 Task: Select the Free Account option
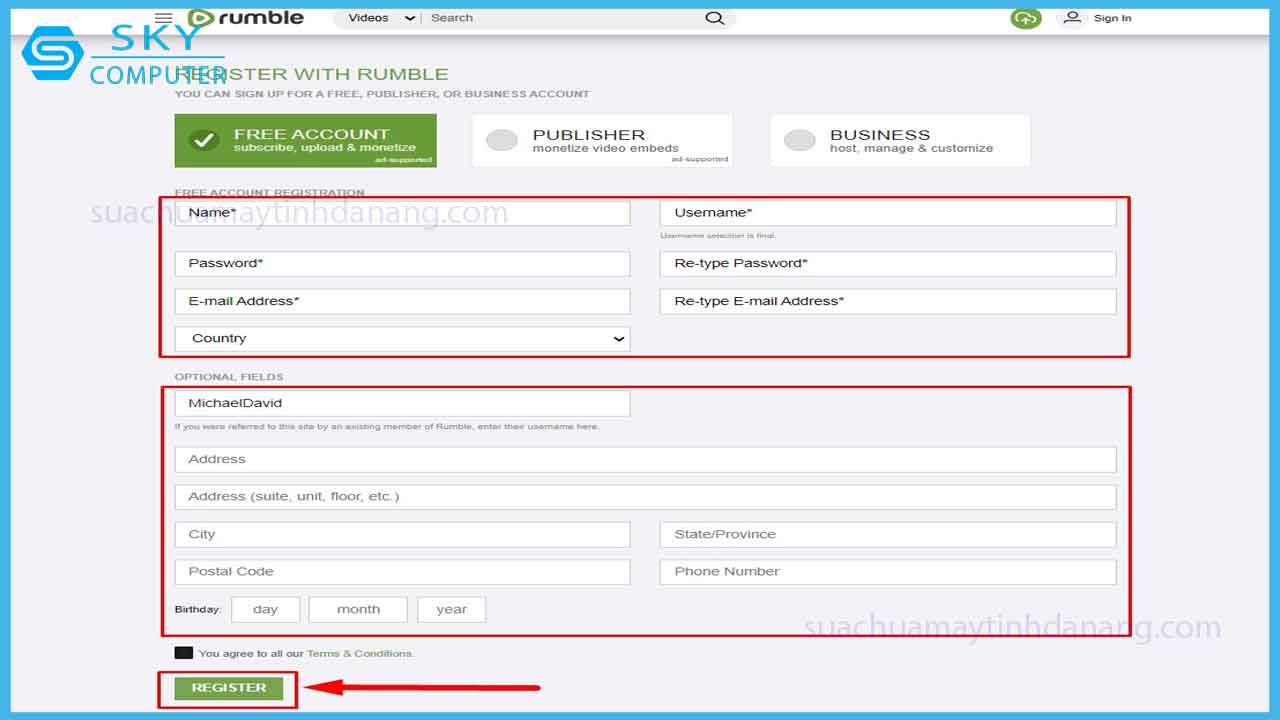tap(306, 140)
